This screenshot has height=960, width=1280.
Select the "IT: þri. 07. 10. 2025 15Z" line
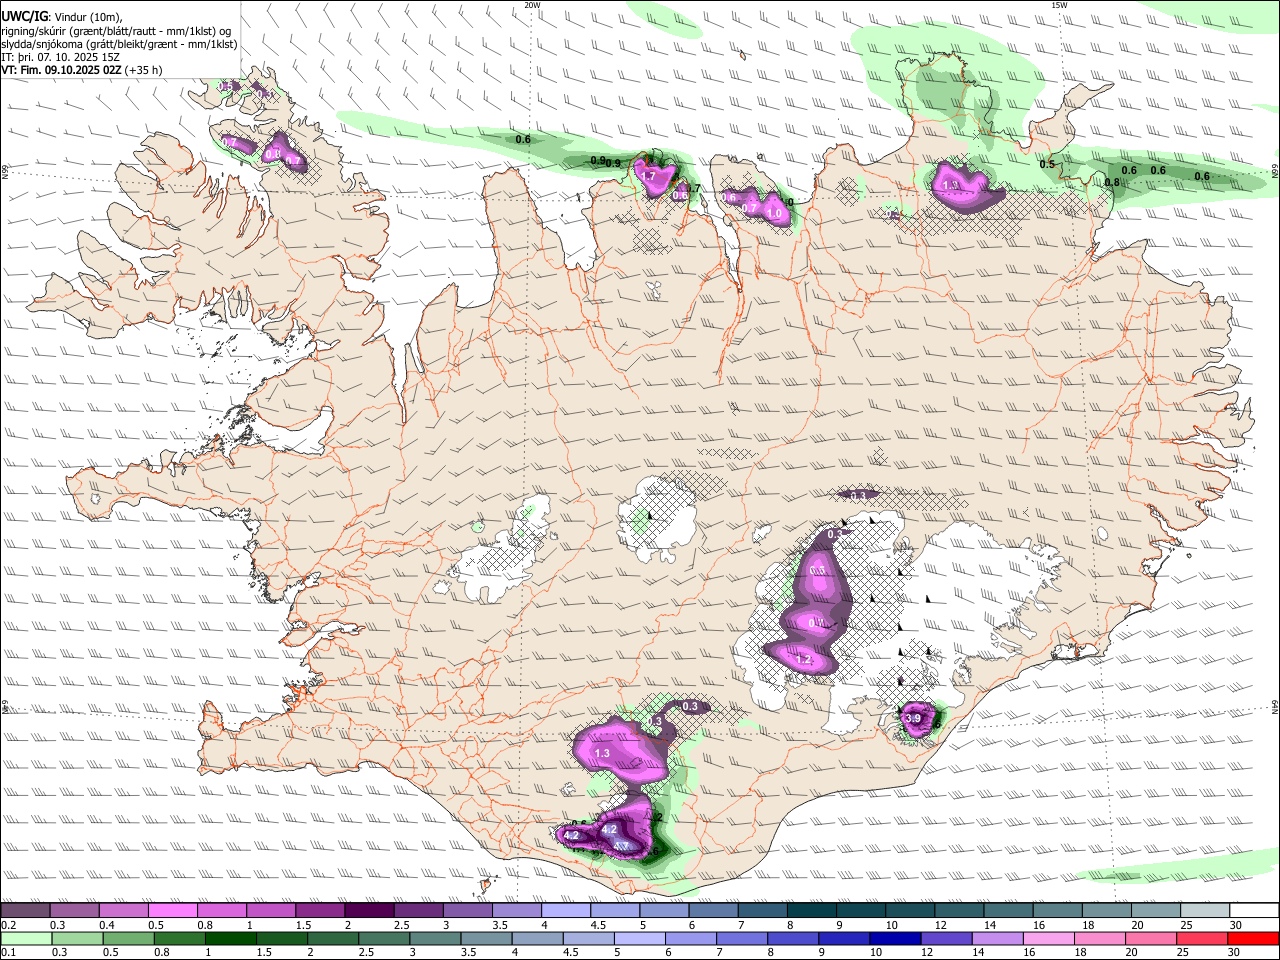click(61, 57)
